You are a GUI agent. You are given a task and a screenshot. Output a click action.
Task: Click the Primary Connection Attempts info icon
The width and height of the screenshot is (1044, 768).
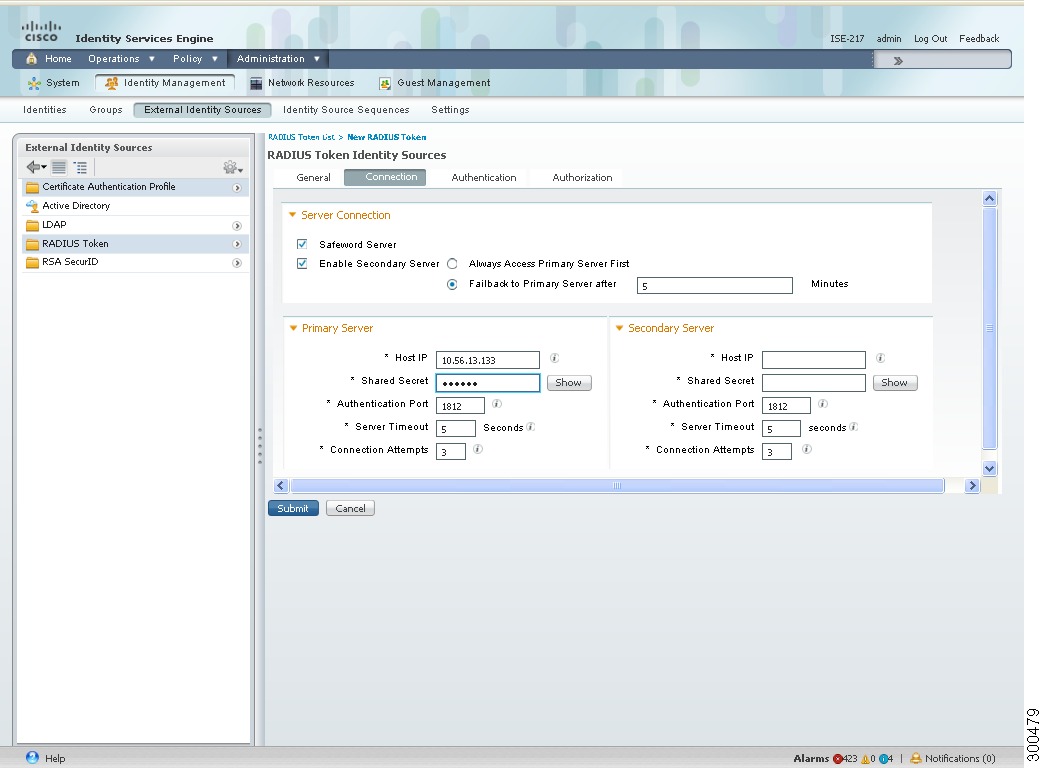[x=478, y=449]
